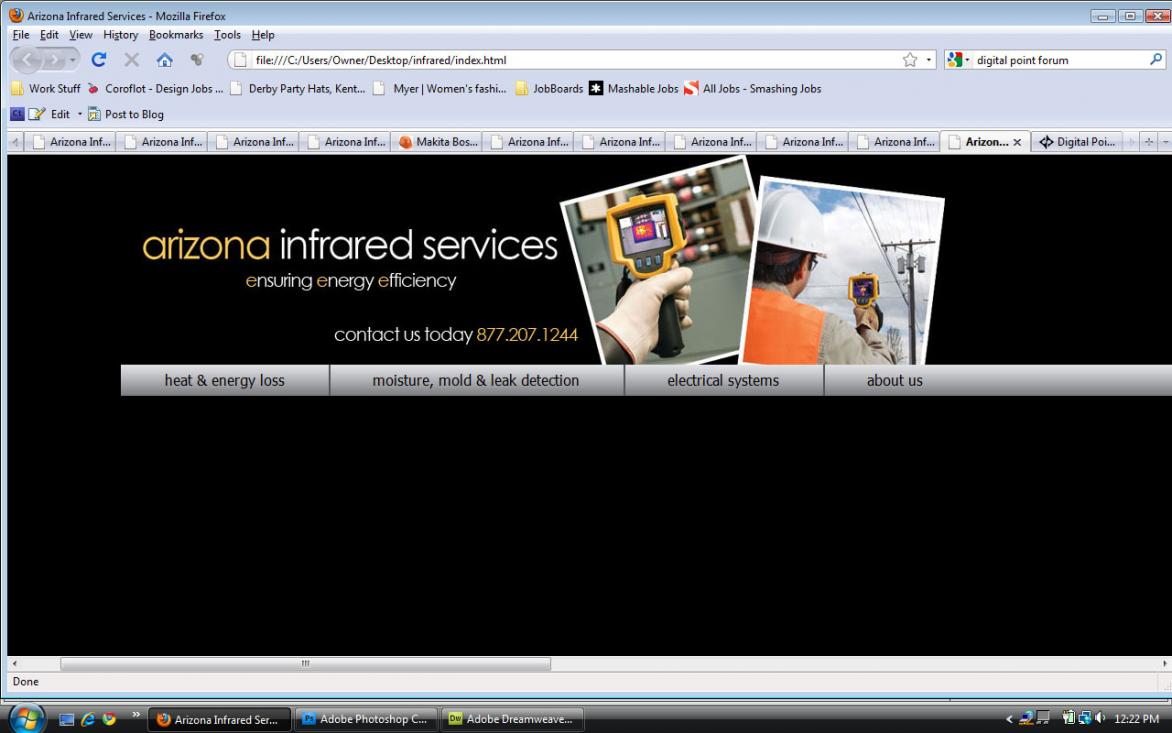
Task: Close the active Arizon... tab
Action: [x=1017, y=142]
